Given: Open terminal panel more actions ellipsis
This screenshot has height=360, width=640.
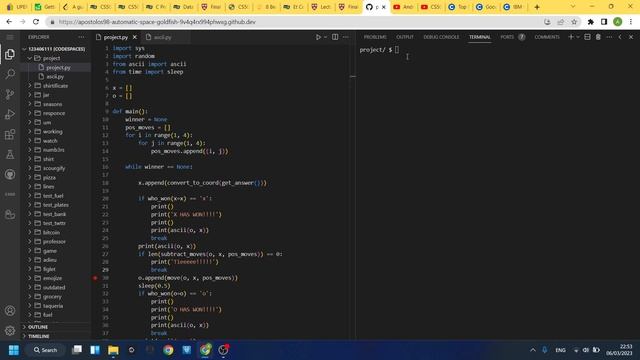Looking at the screenshot, I should [609, 37].
